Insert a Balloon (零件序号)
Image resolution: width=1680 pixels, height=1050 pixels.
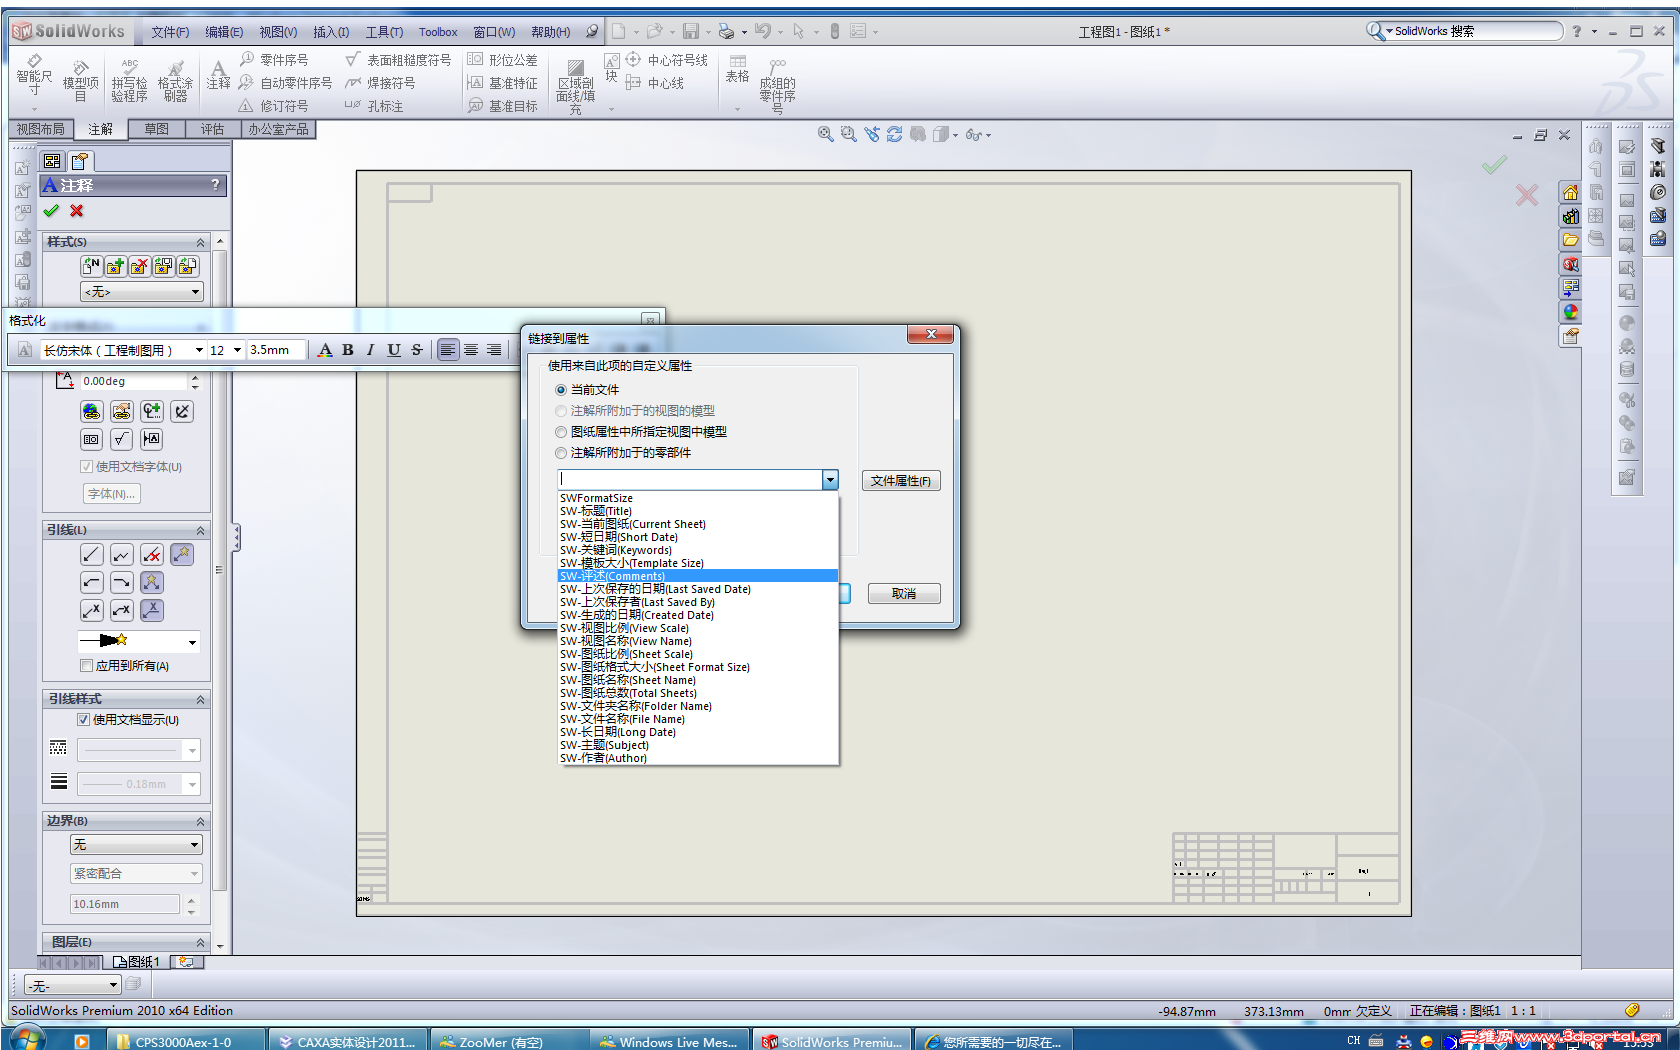pyautogui.click(x=274, y=60)
